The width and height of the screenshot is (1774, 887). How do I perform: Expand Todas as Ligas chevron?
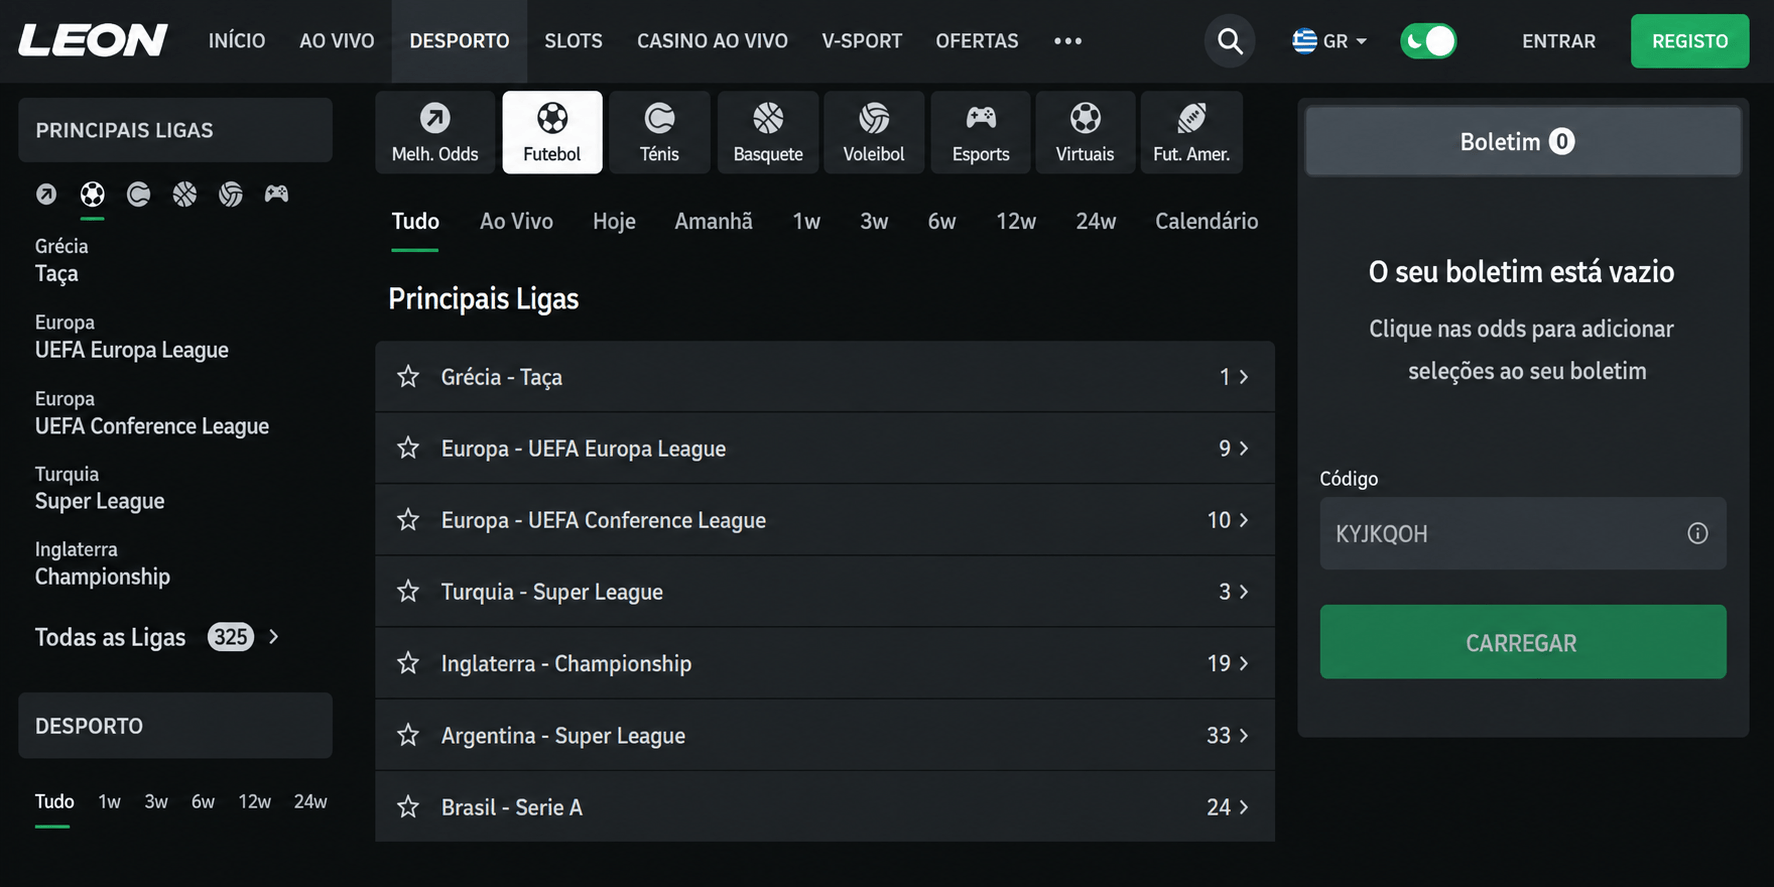pyautogui.click(x=274, y=637)
